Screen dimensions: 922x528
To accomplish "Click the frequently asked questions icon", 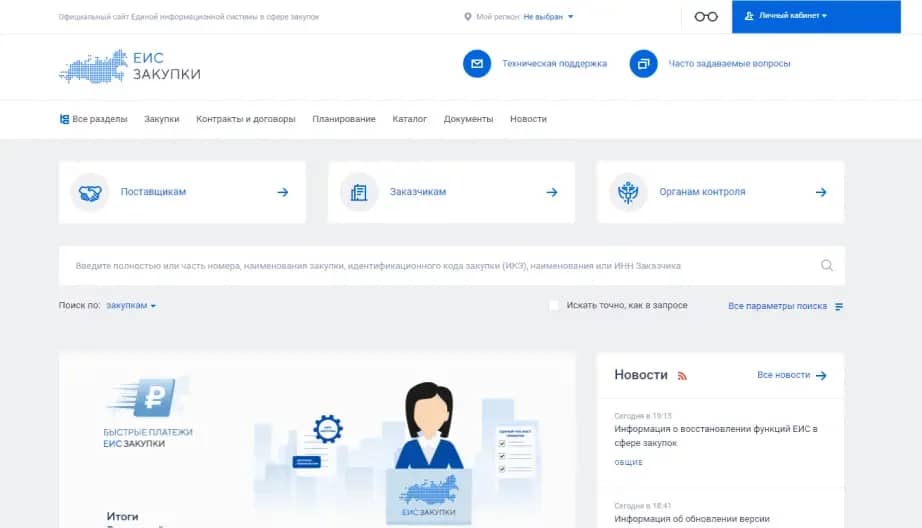I will [643, 63].
